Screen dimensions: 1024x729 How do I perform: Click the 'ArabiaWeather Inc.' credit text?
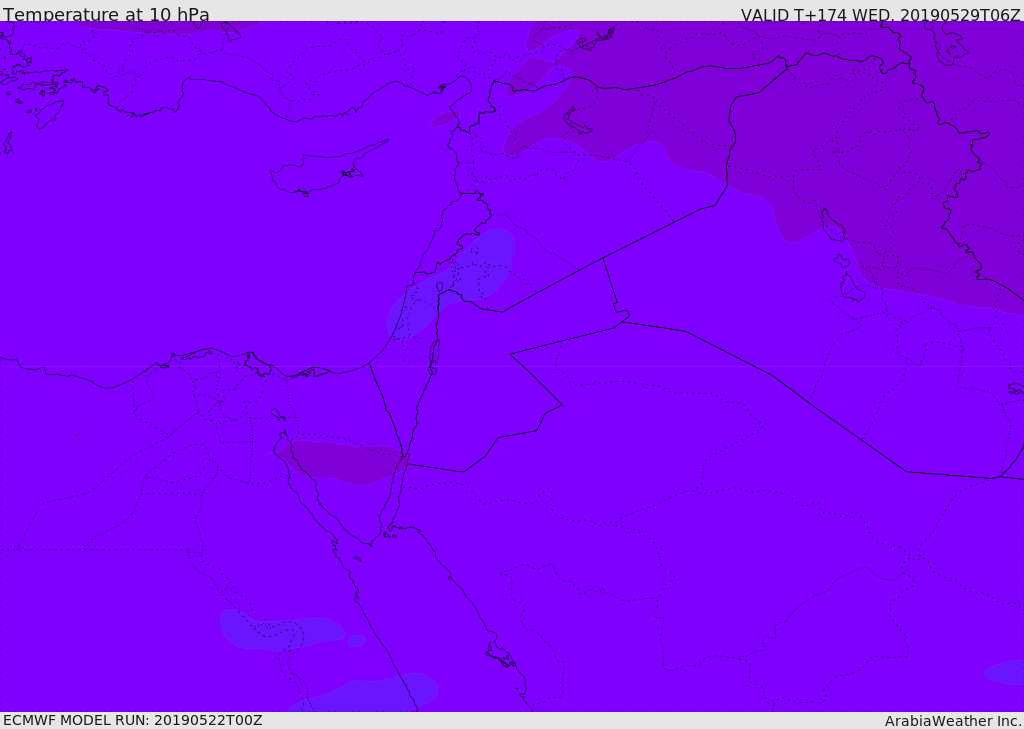pyautogui.click(x=952, y=721)
